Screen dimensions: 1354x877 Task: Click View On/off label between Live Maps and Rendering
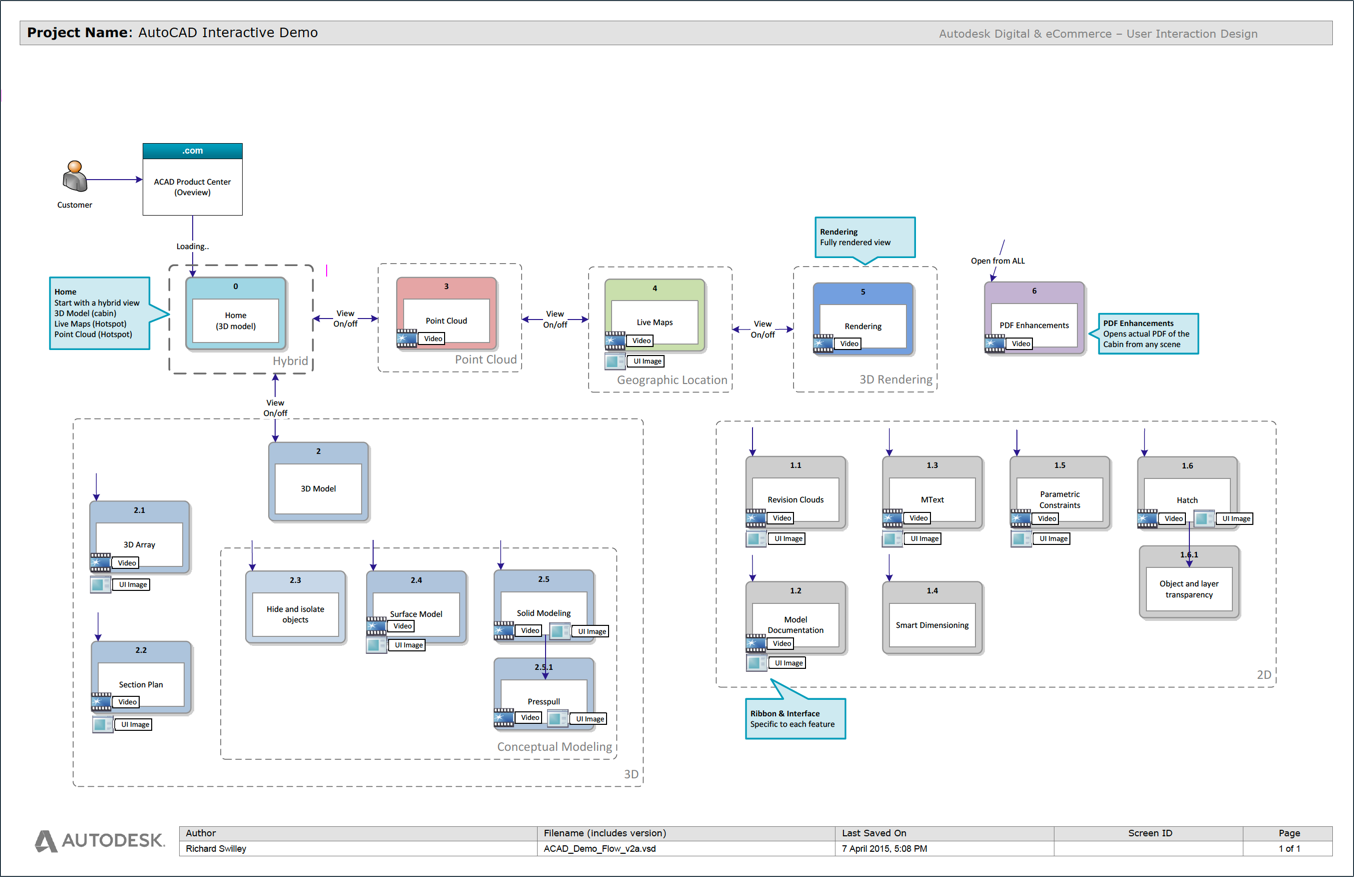(x=763, y=329)
